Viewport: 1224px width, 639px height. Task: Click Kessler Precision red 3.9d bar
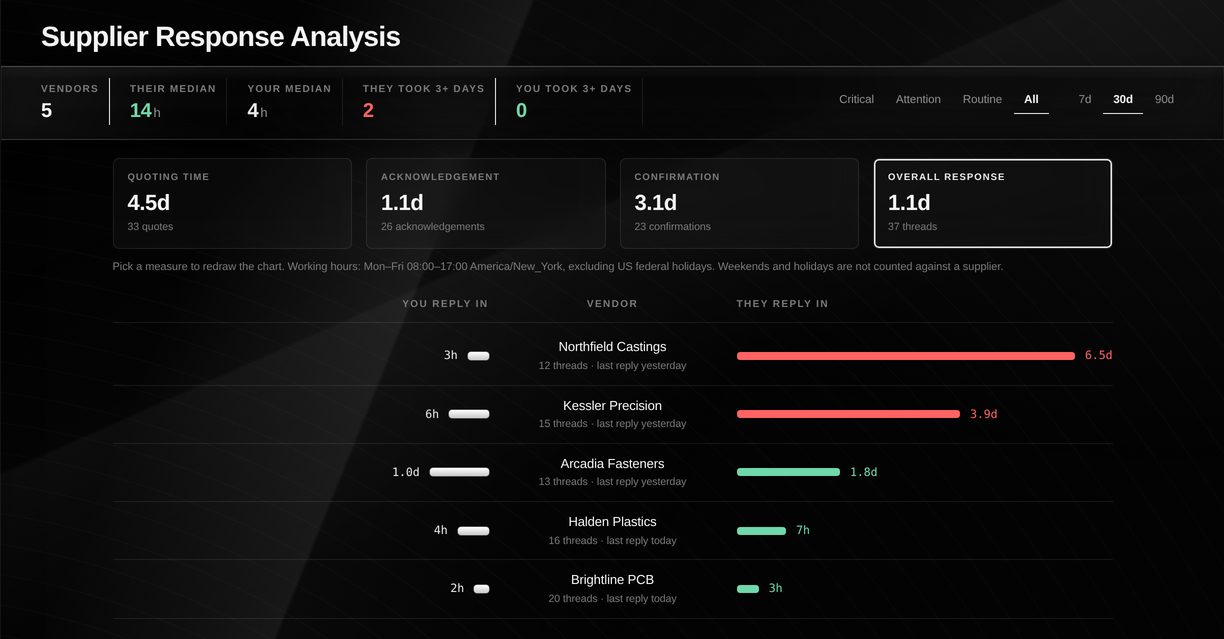(848, 414)
